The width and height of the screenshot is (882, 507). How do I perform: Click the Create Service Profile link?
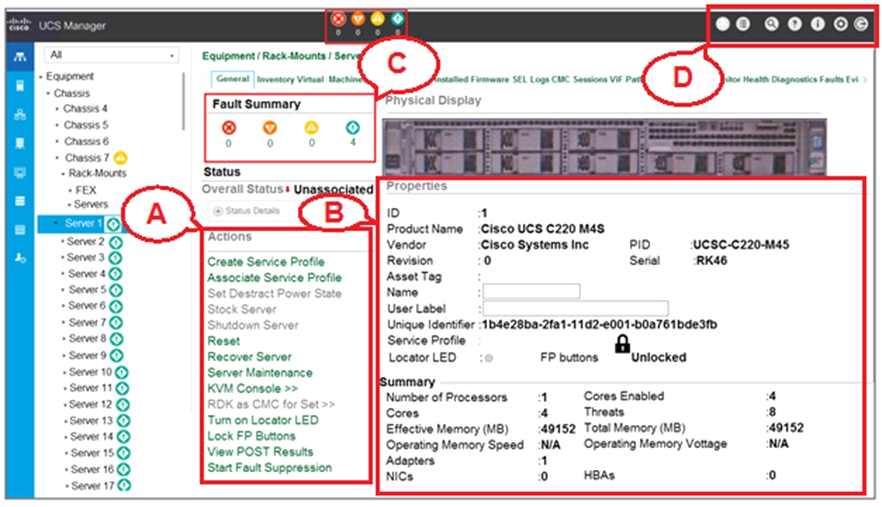click(x=266, y=262)
